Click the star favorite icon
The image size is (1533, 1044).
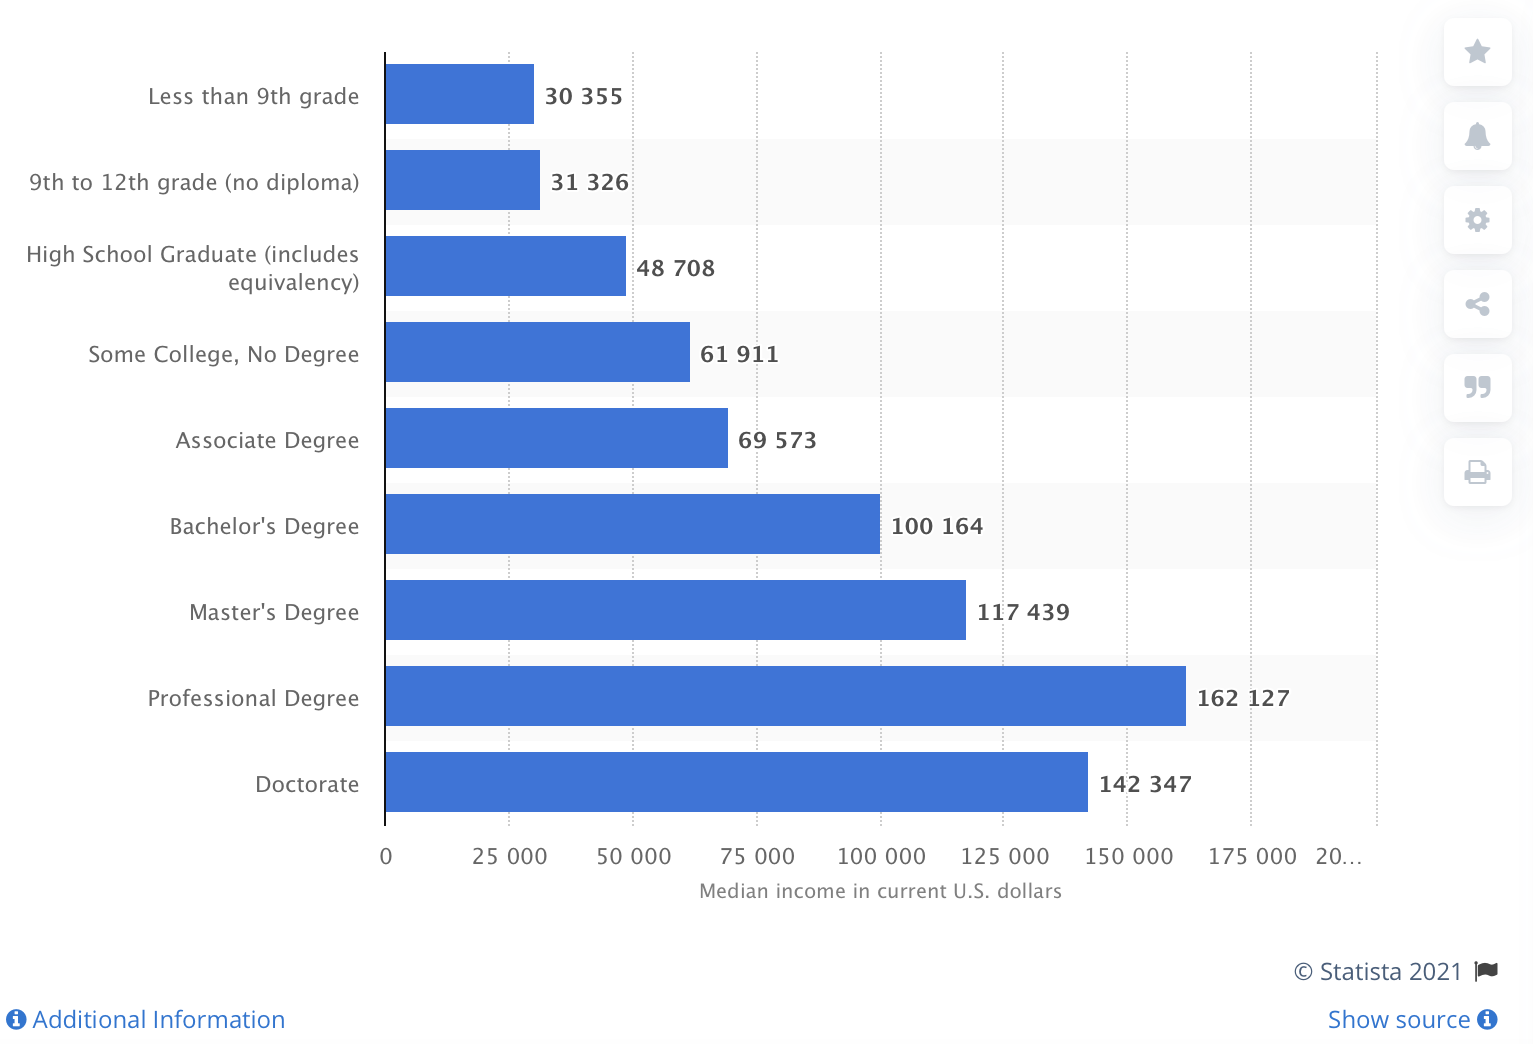(x=1477, y=52)
